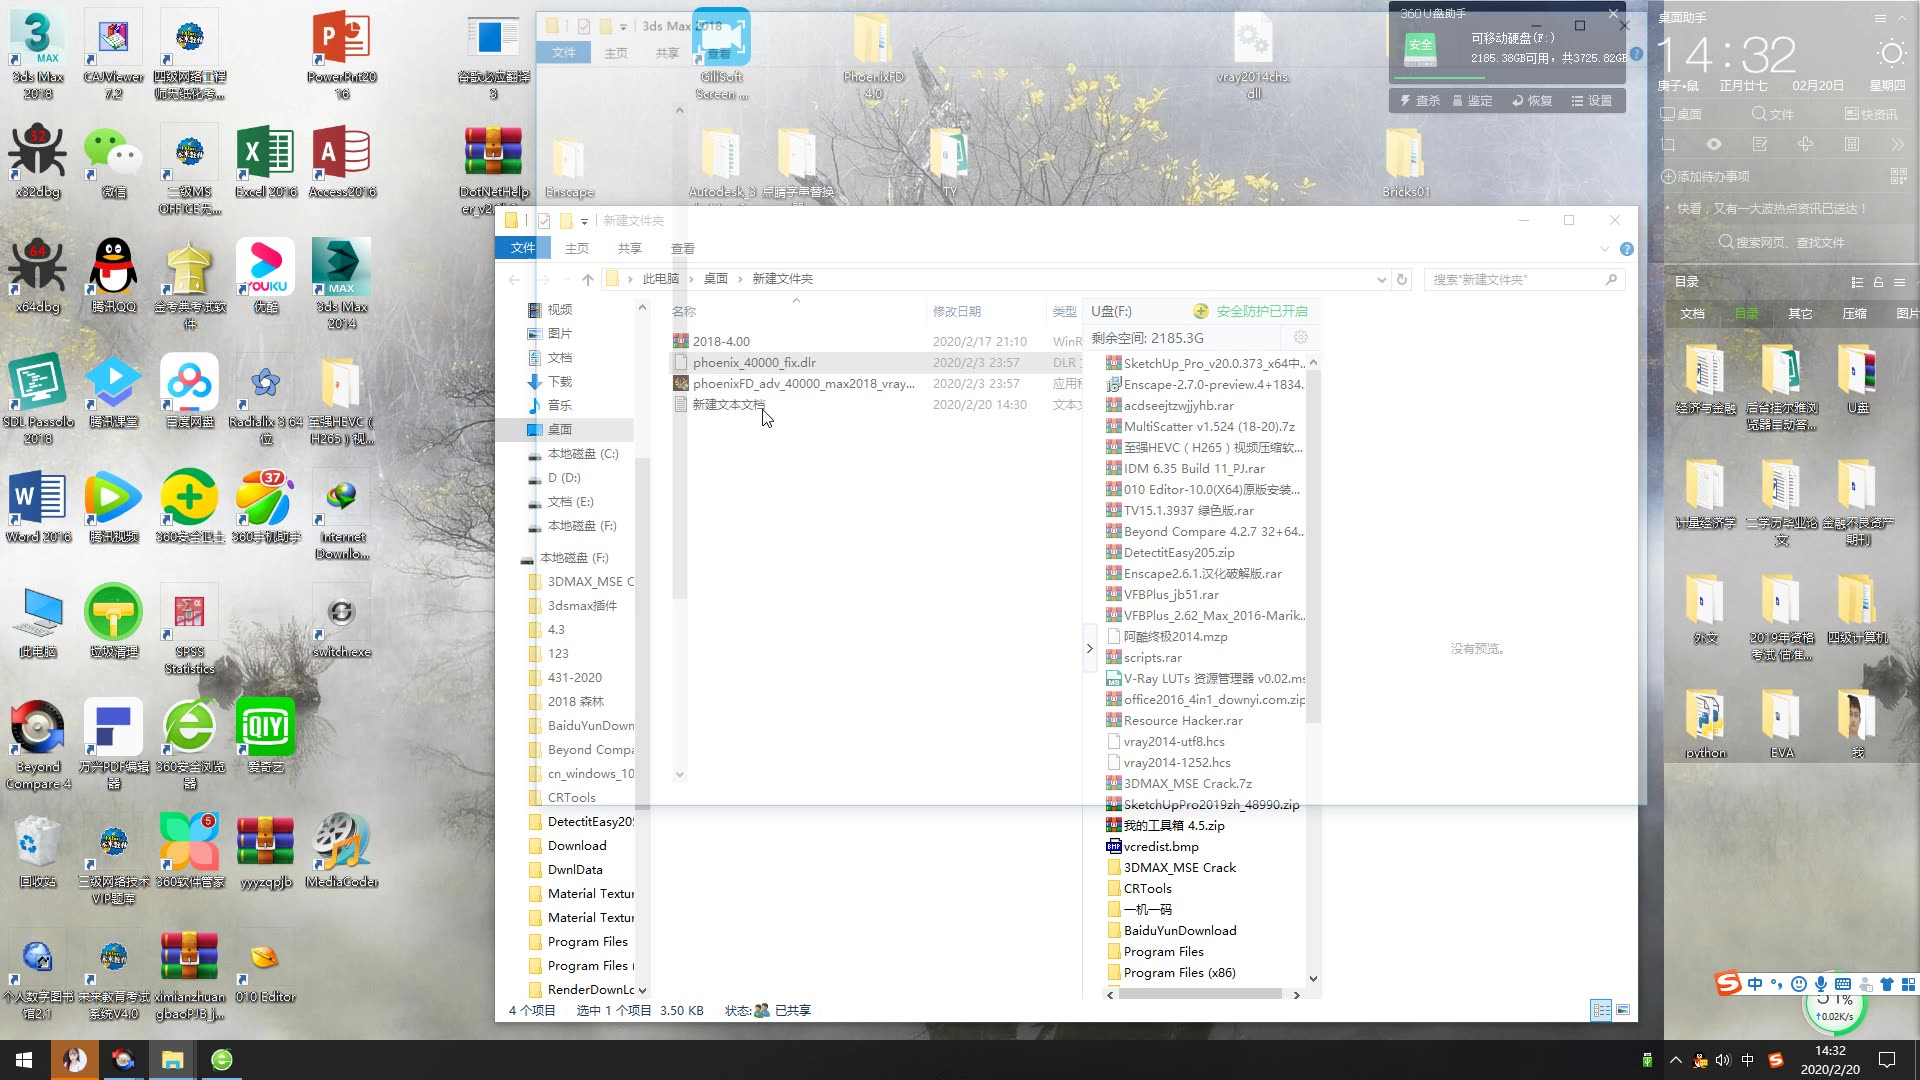Refresh the current folder address bar
The image size is (1920, 1080).
pos(1402,280)
